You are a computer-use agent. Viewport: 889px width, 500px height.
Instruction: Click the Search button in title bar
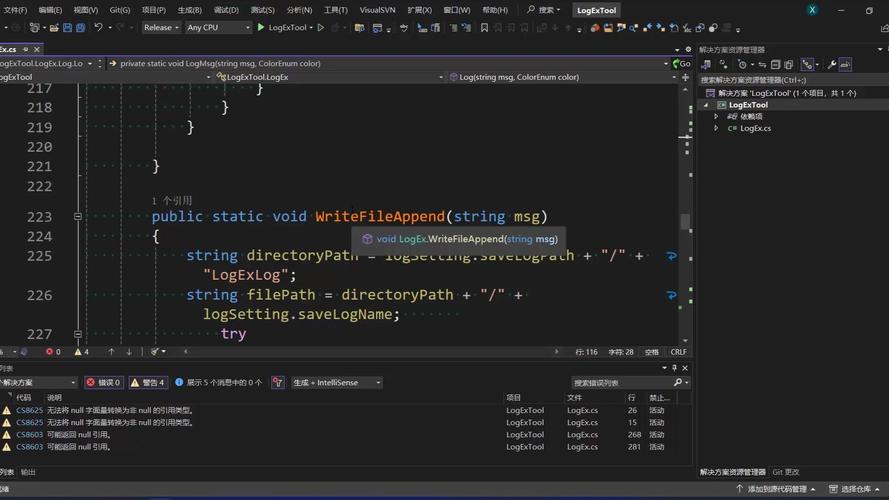[543, 10]
